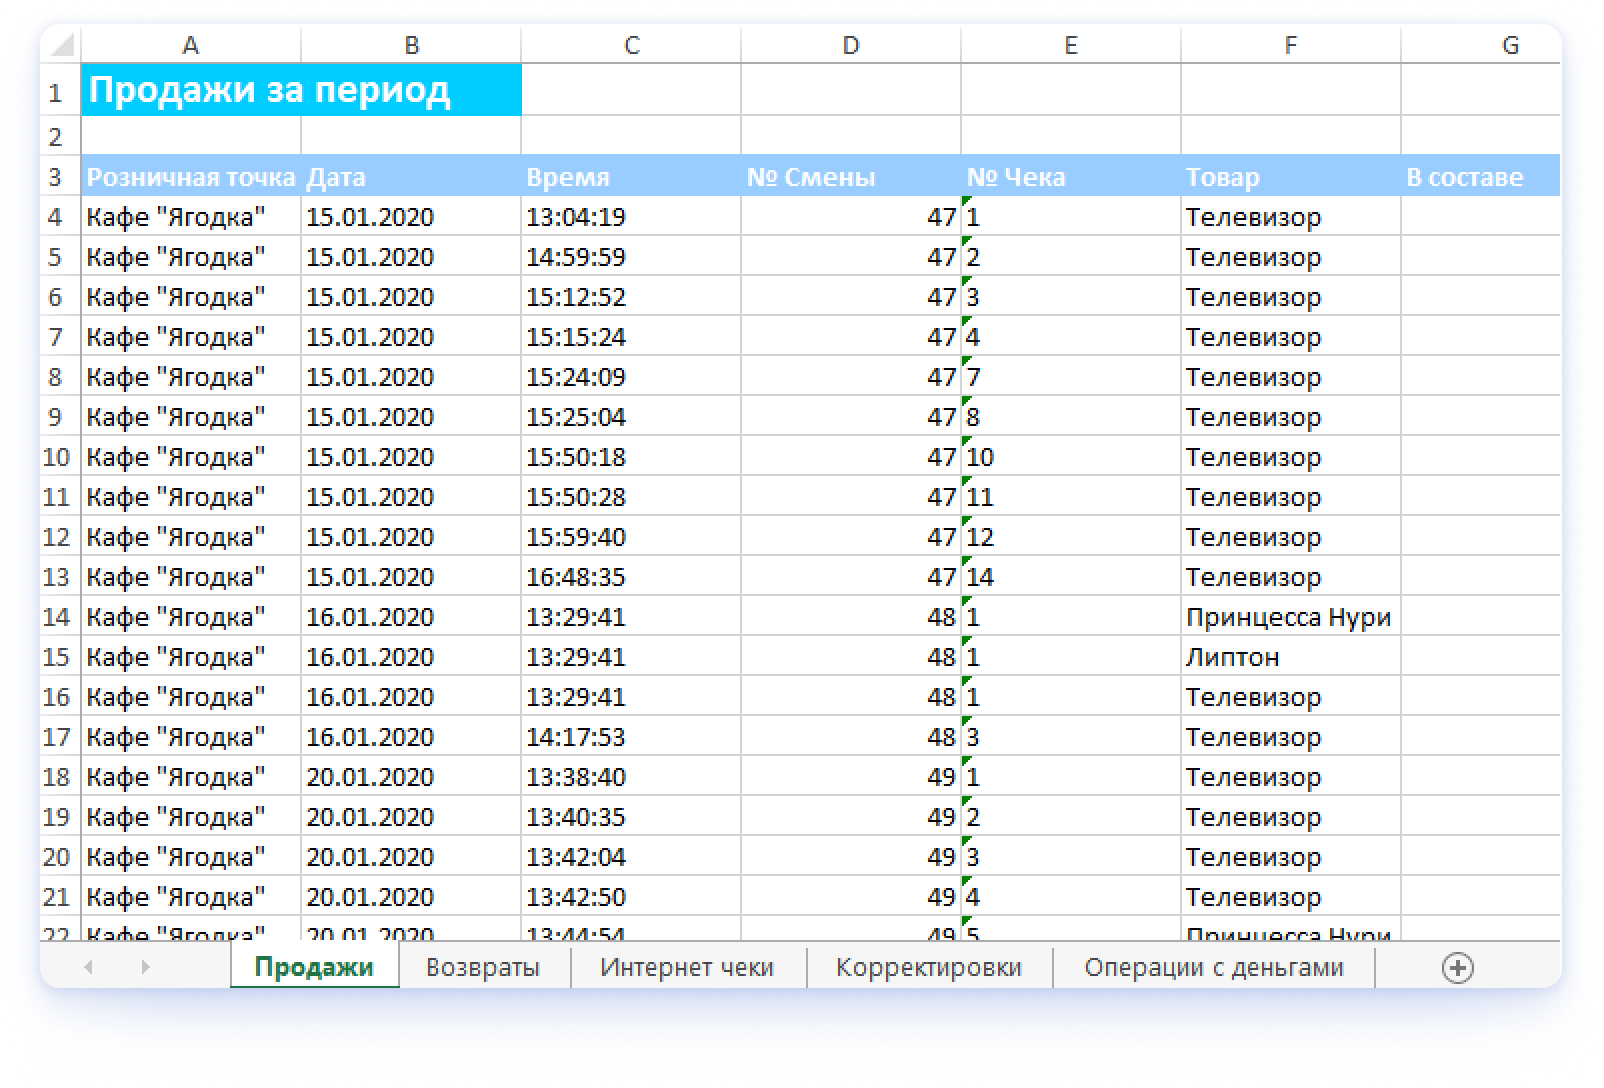
Task: Click the Товар header cell
Action: (x=1291, y=176)
